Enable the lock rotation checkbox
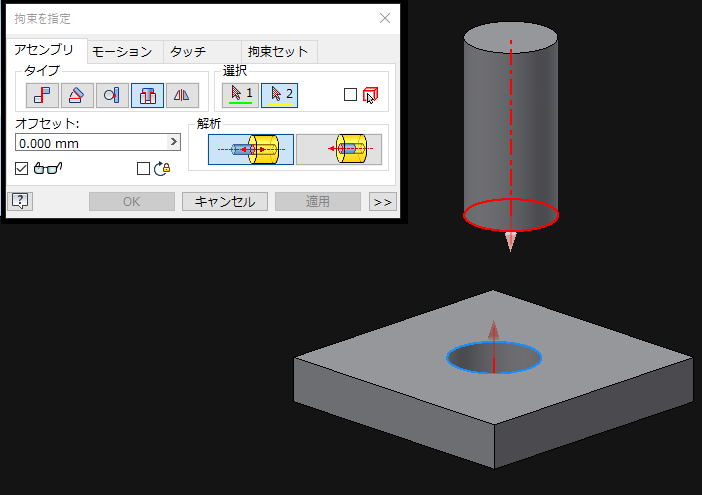 143,168
